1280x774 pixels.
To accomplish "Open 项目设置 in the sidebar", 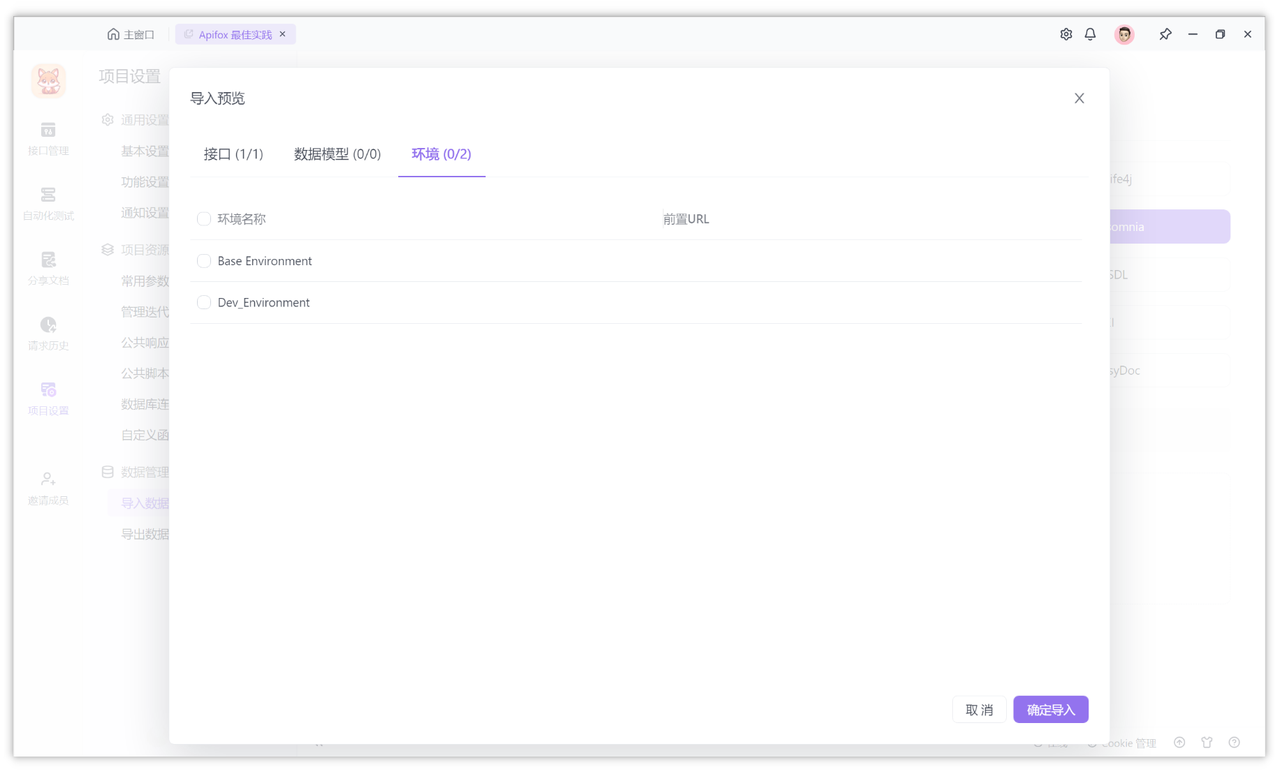I will point(48,399).
